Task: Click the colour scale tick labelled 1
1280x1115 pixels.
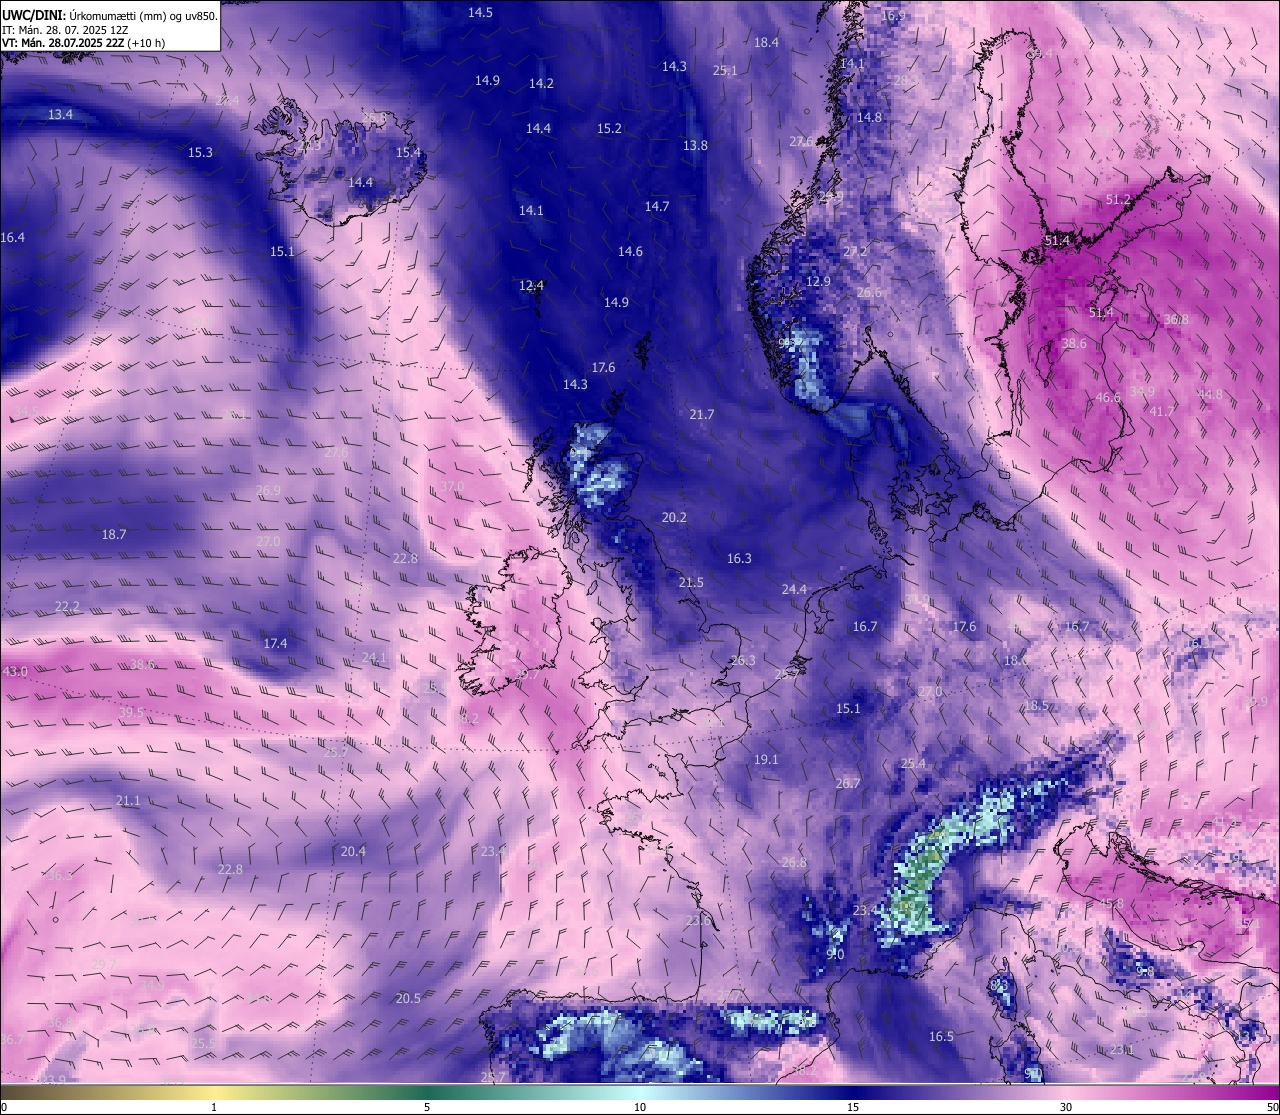Action: click(214, 1107)
